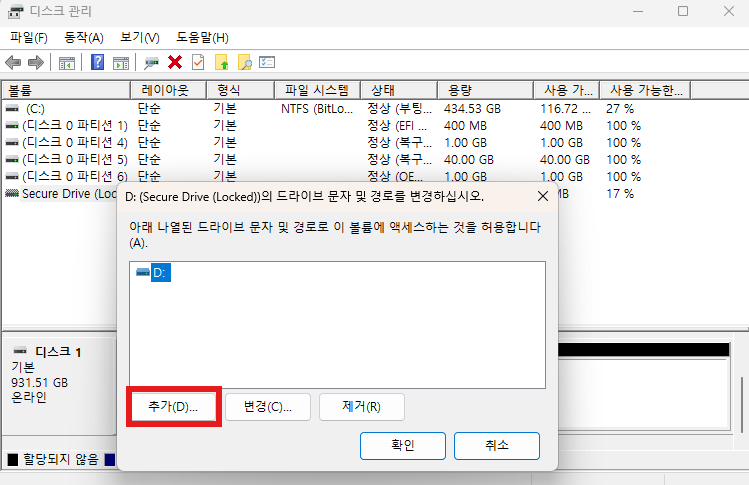Cancel with the 취소 button
749x485 pixels.
(497, 445)
